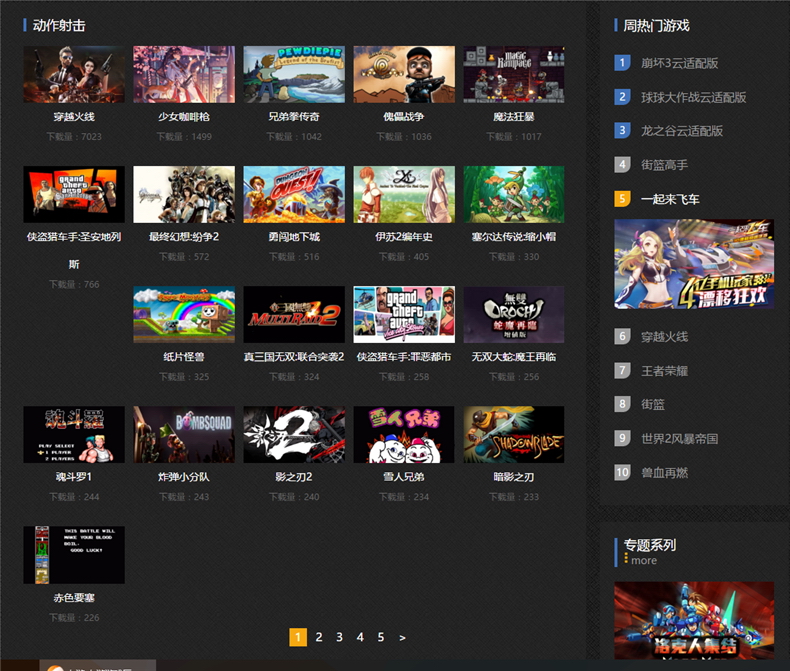Select 球球大作战云适配版 ranking entry
790x671 pixels.
693,97
